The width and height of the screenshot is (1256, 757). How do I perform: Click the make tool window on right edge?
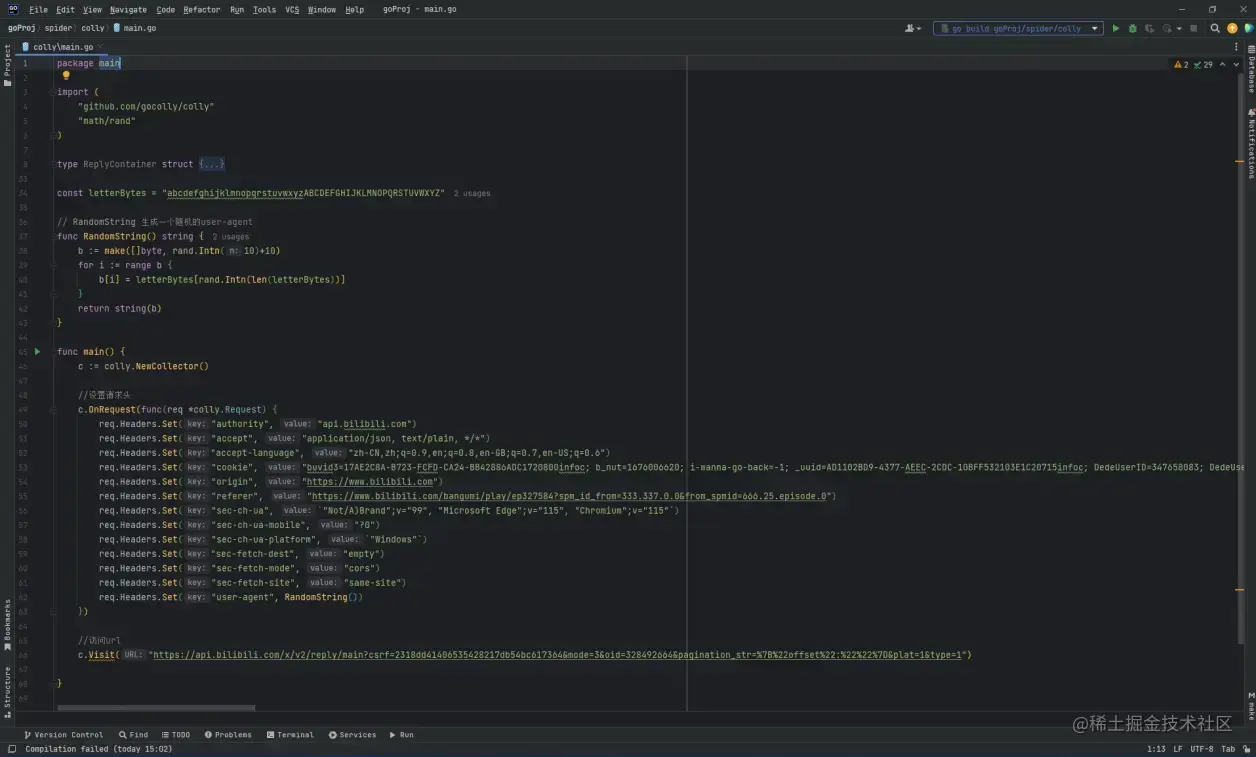click(x=1250, y=705)
